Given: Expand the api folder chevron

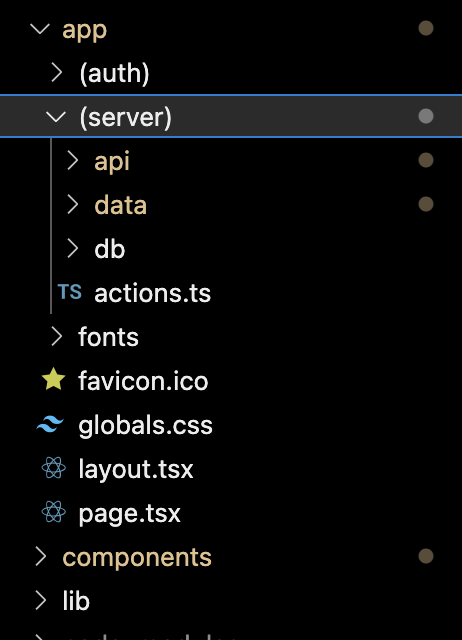Looking at the screenshot, I should click(x=72, y=160).
